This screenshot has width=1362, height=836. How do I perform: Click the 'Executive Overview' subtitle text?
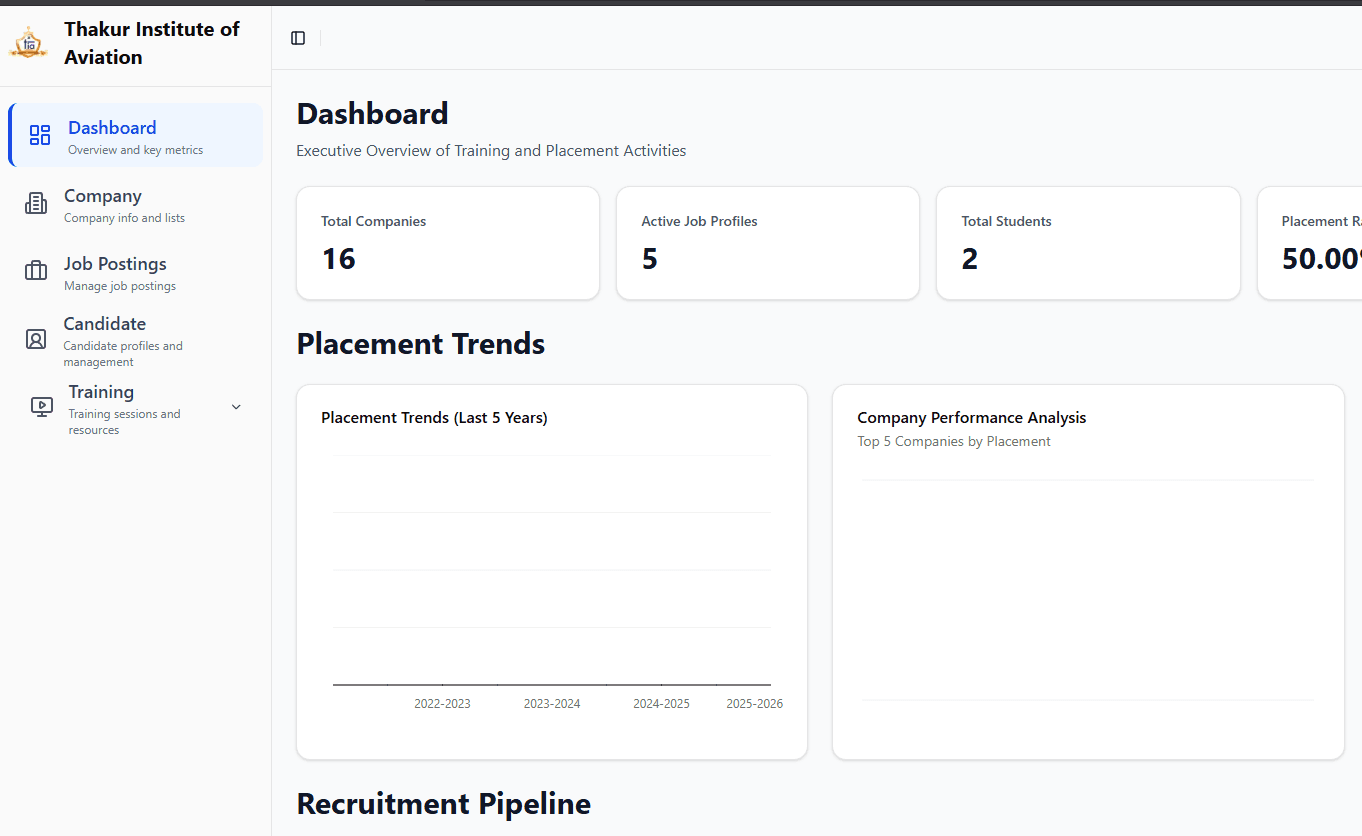[x=492, y=151]
